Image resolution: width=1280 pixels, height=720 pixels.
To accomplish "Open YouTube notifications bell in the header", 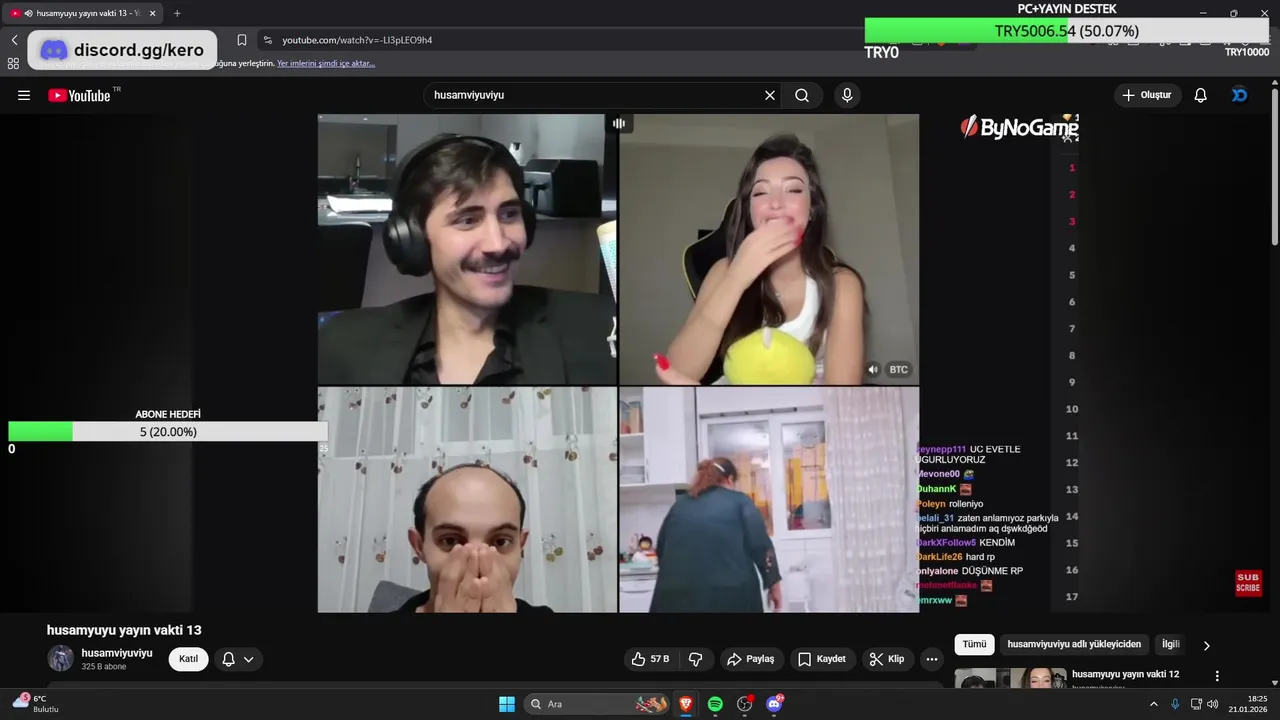I will pyautogui.click(x=1200, y=95).
